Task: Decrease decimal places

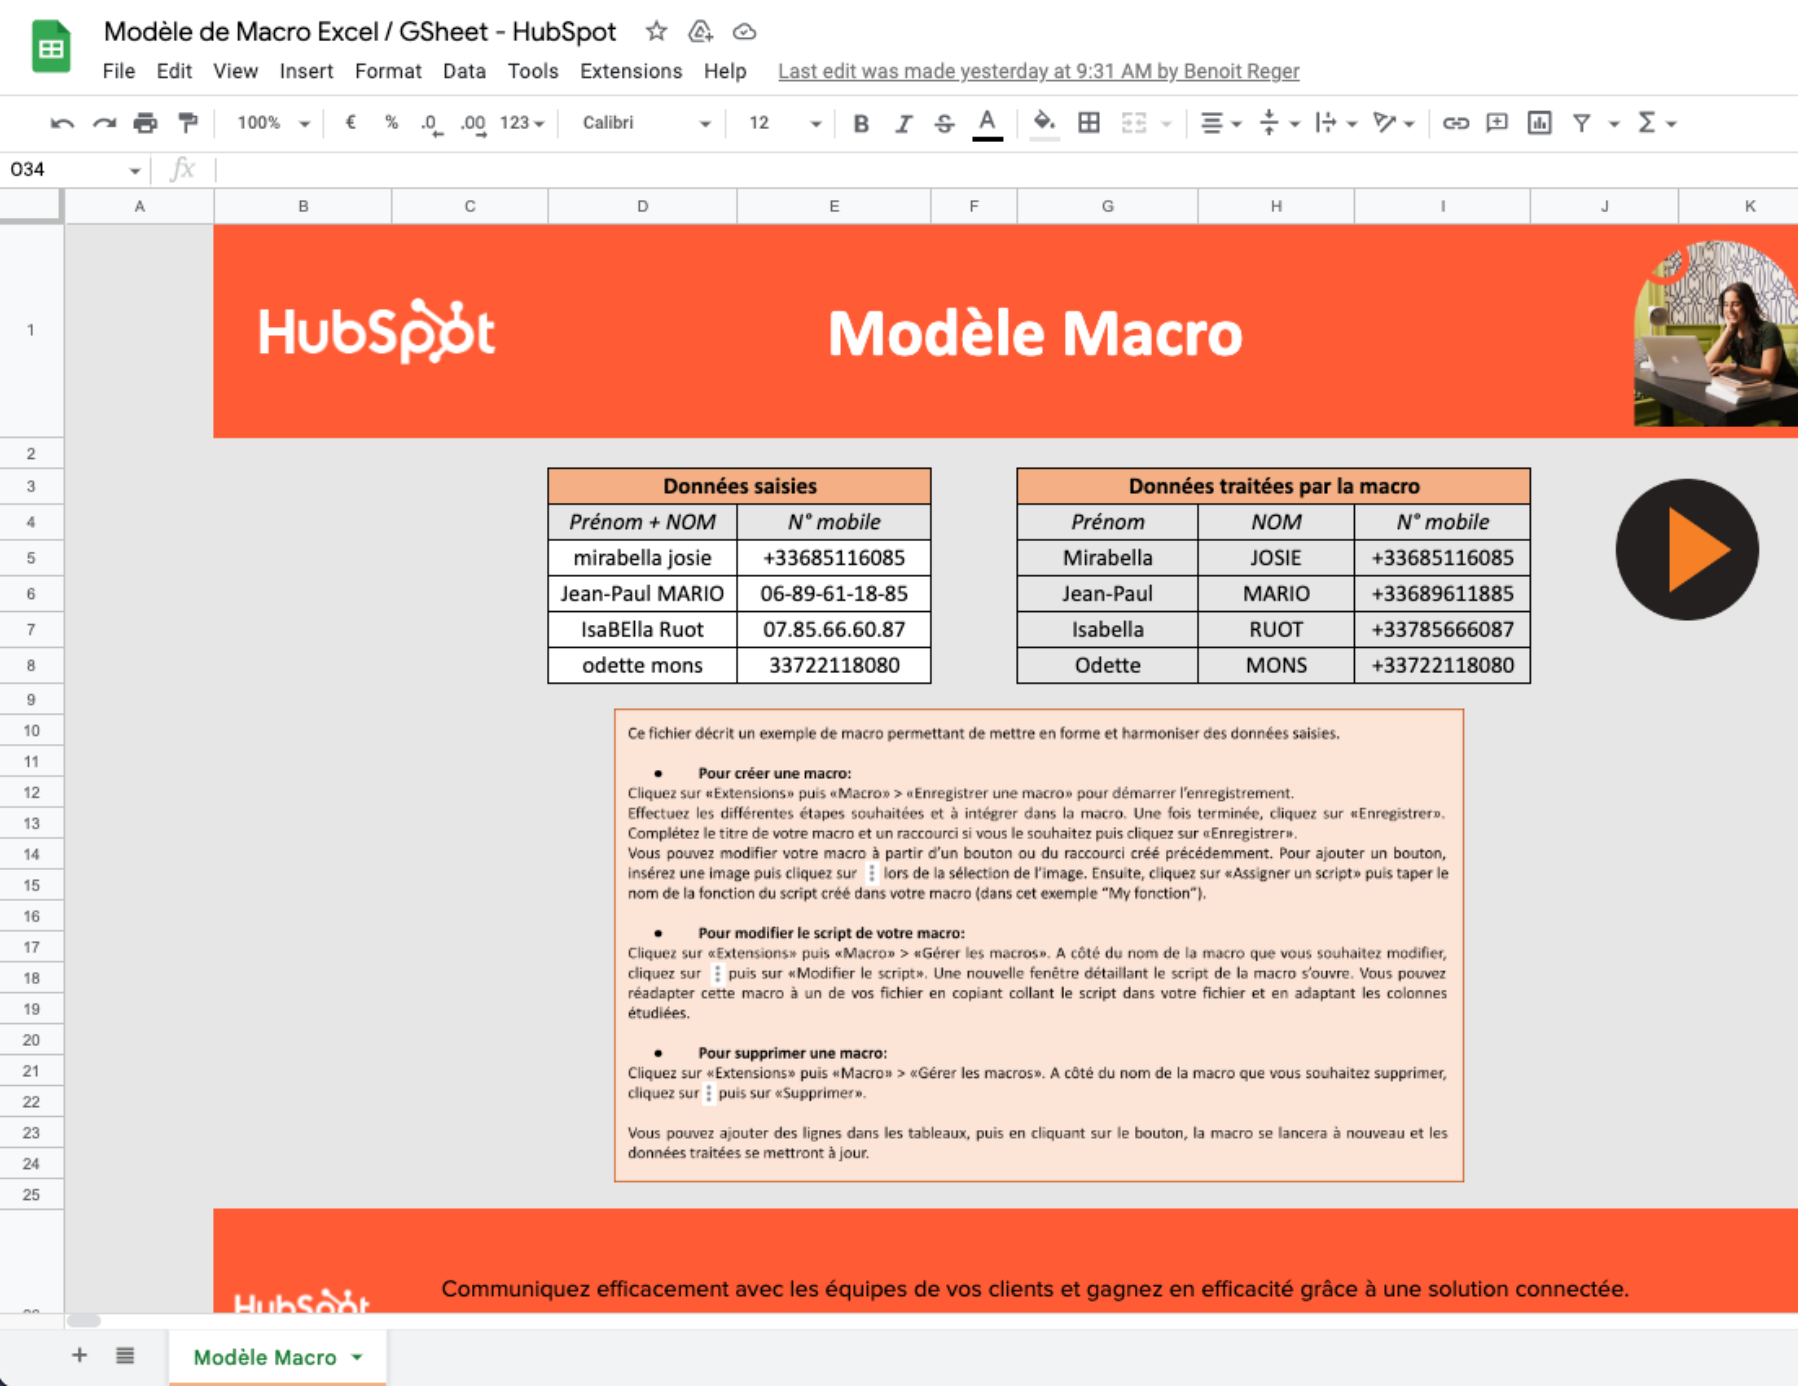Action: tap(431, 124)
